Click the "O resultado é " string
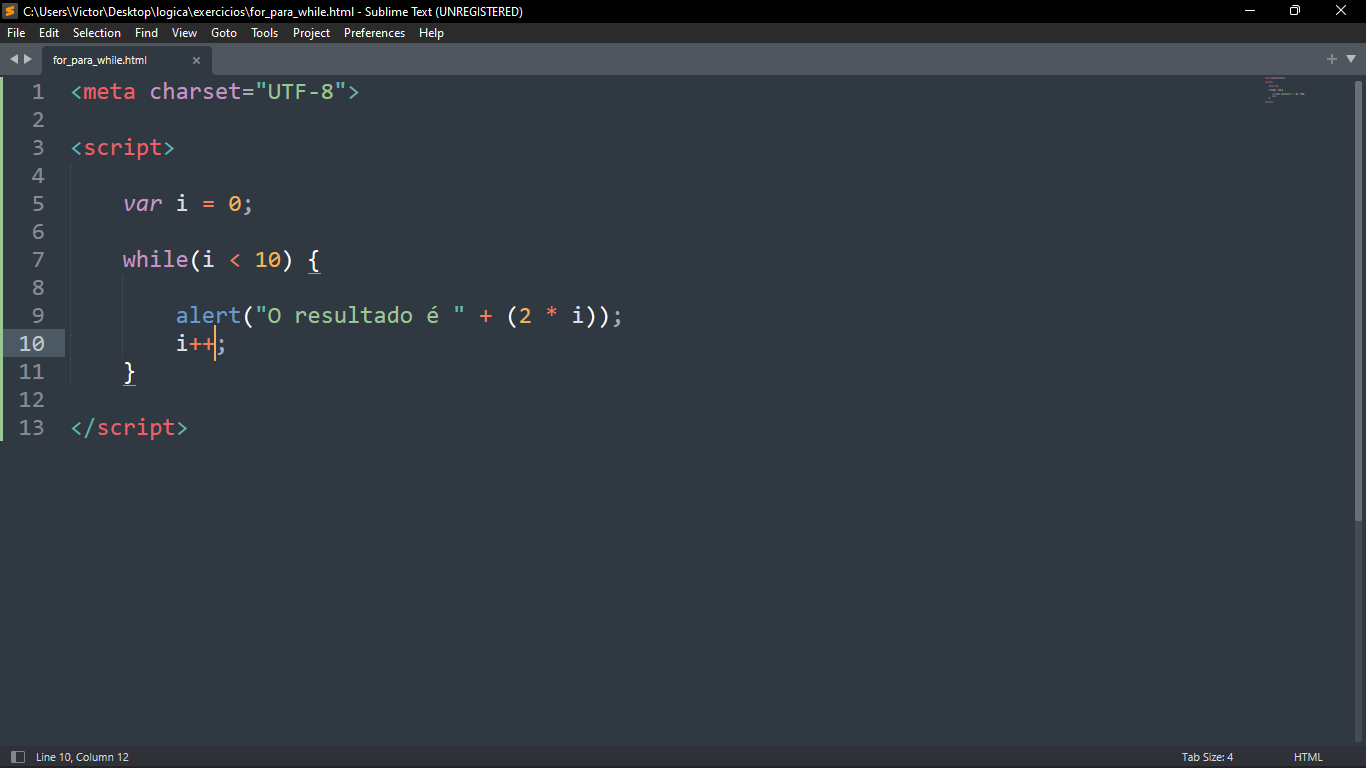 tap(360, 316)
